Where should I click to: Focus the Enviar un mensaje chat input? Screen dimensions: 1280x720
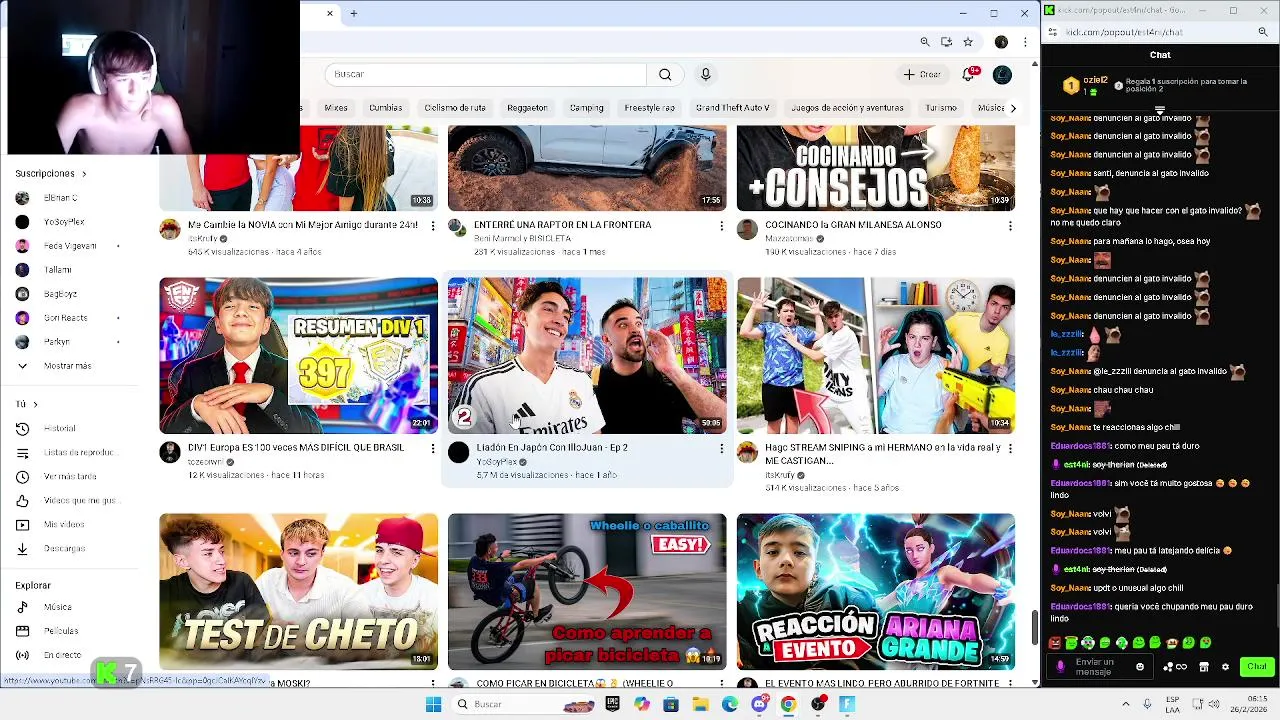1100,667
